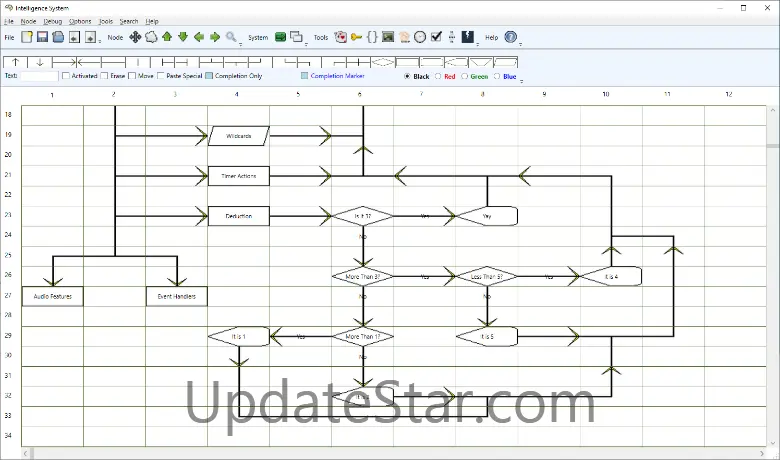This screenshot has width=780, height=460.
Task: Enable the Erase checkbox
Action: 104,76
